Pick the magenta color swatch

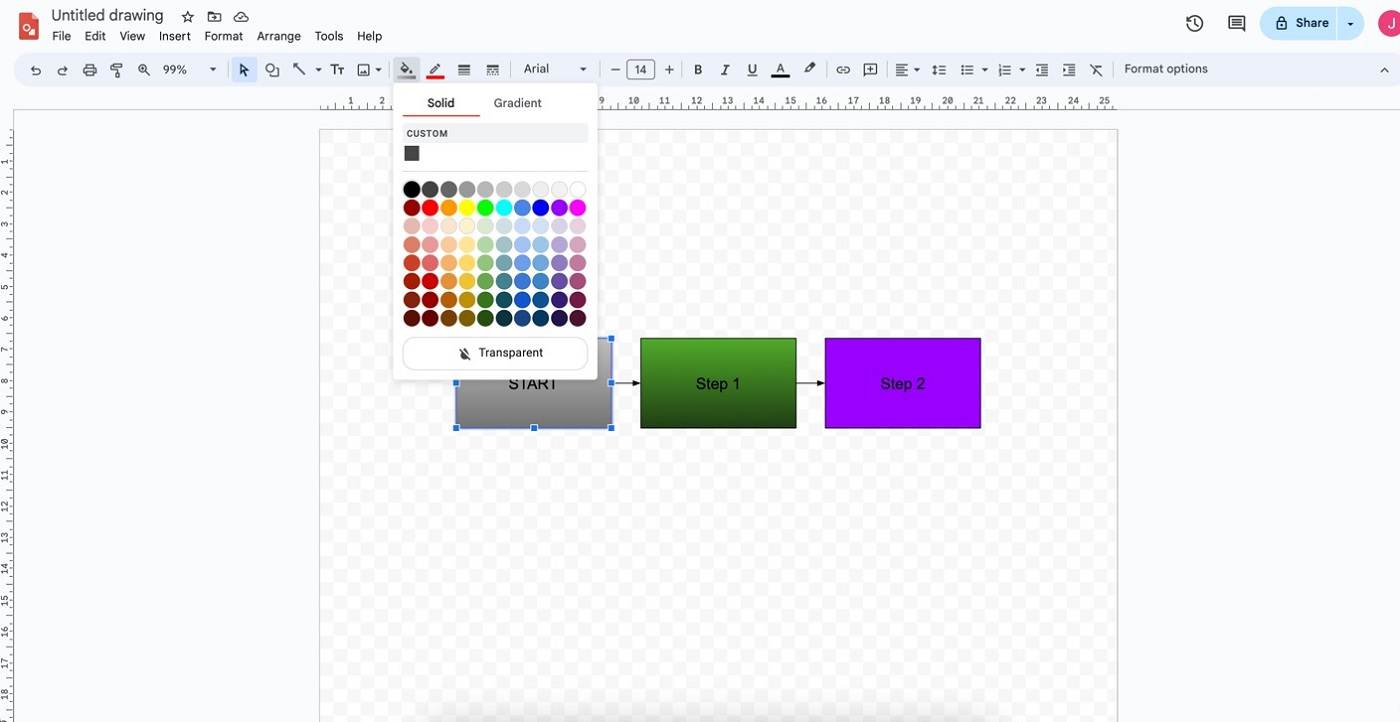(577, 208)
